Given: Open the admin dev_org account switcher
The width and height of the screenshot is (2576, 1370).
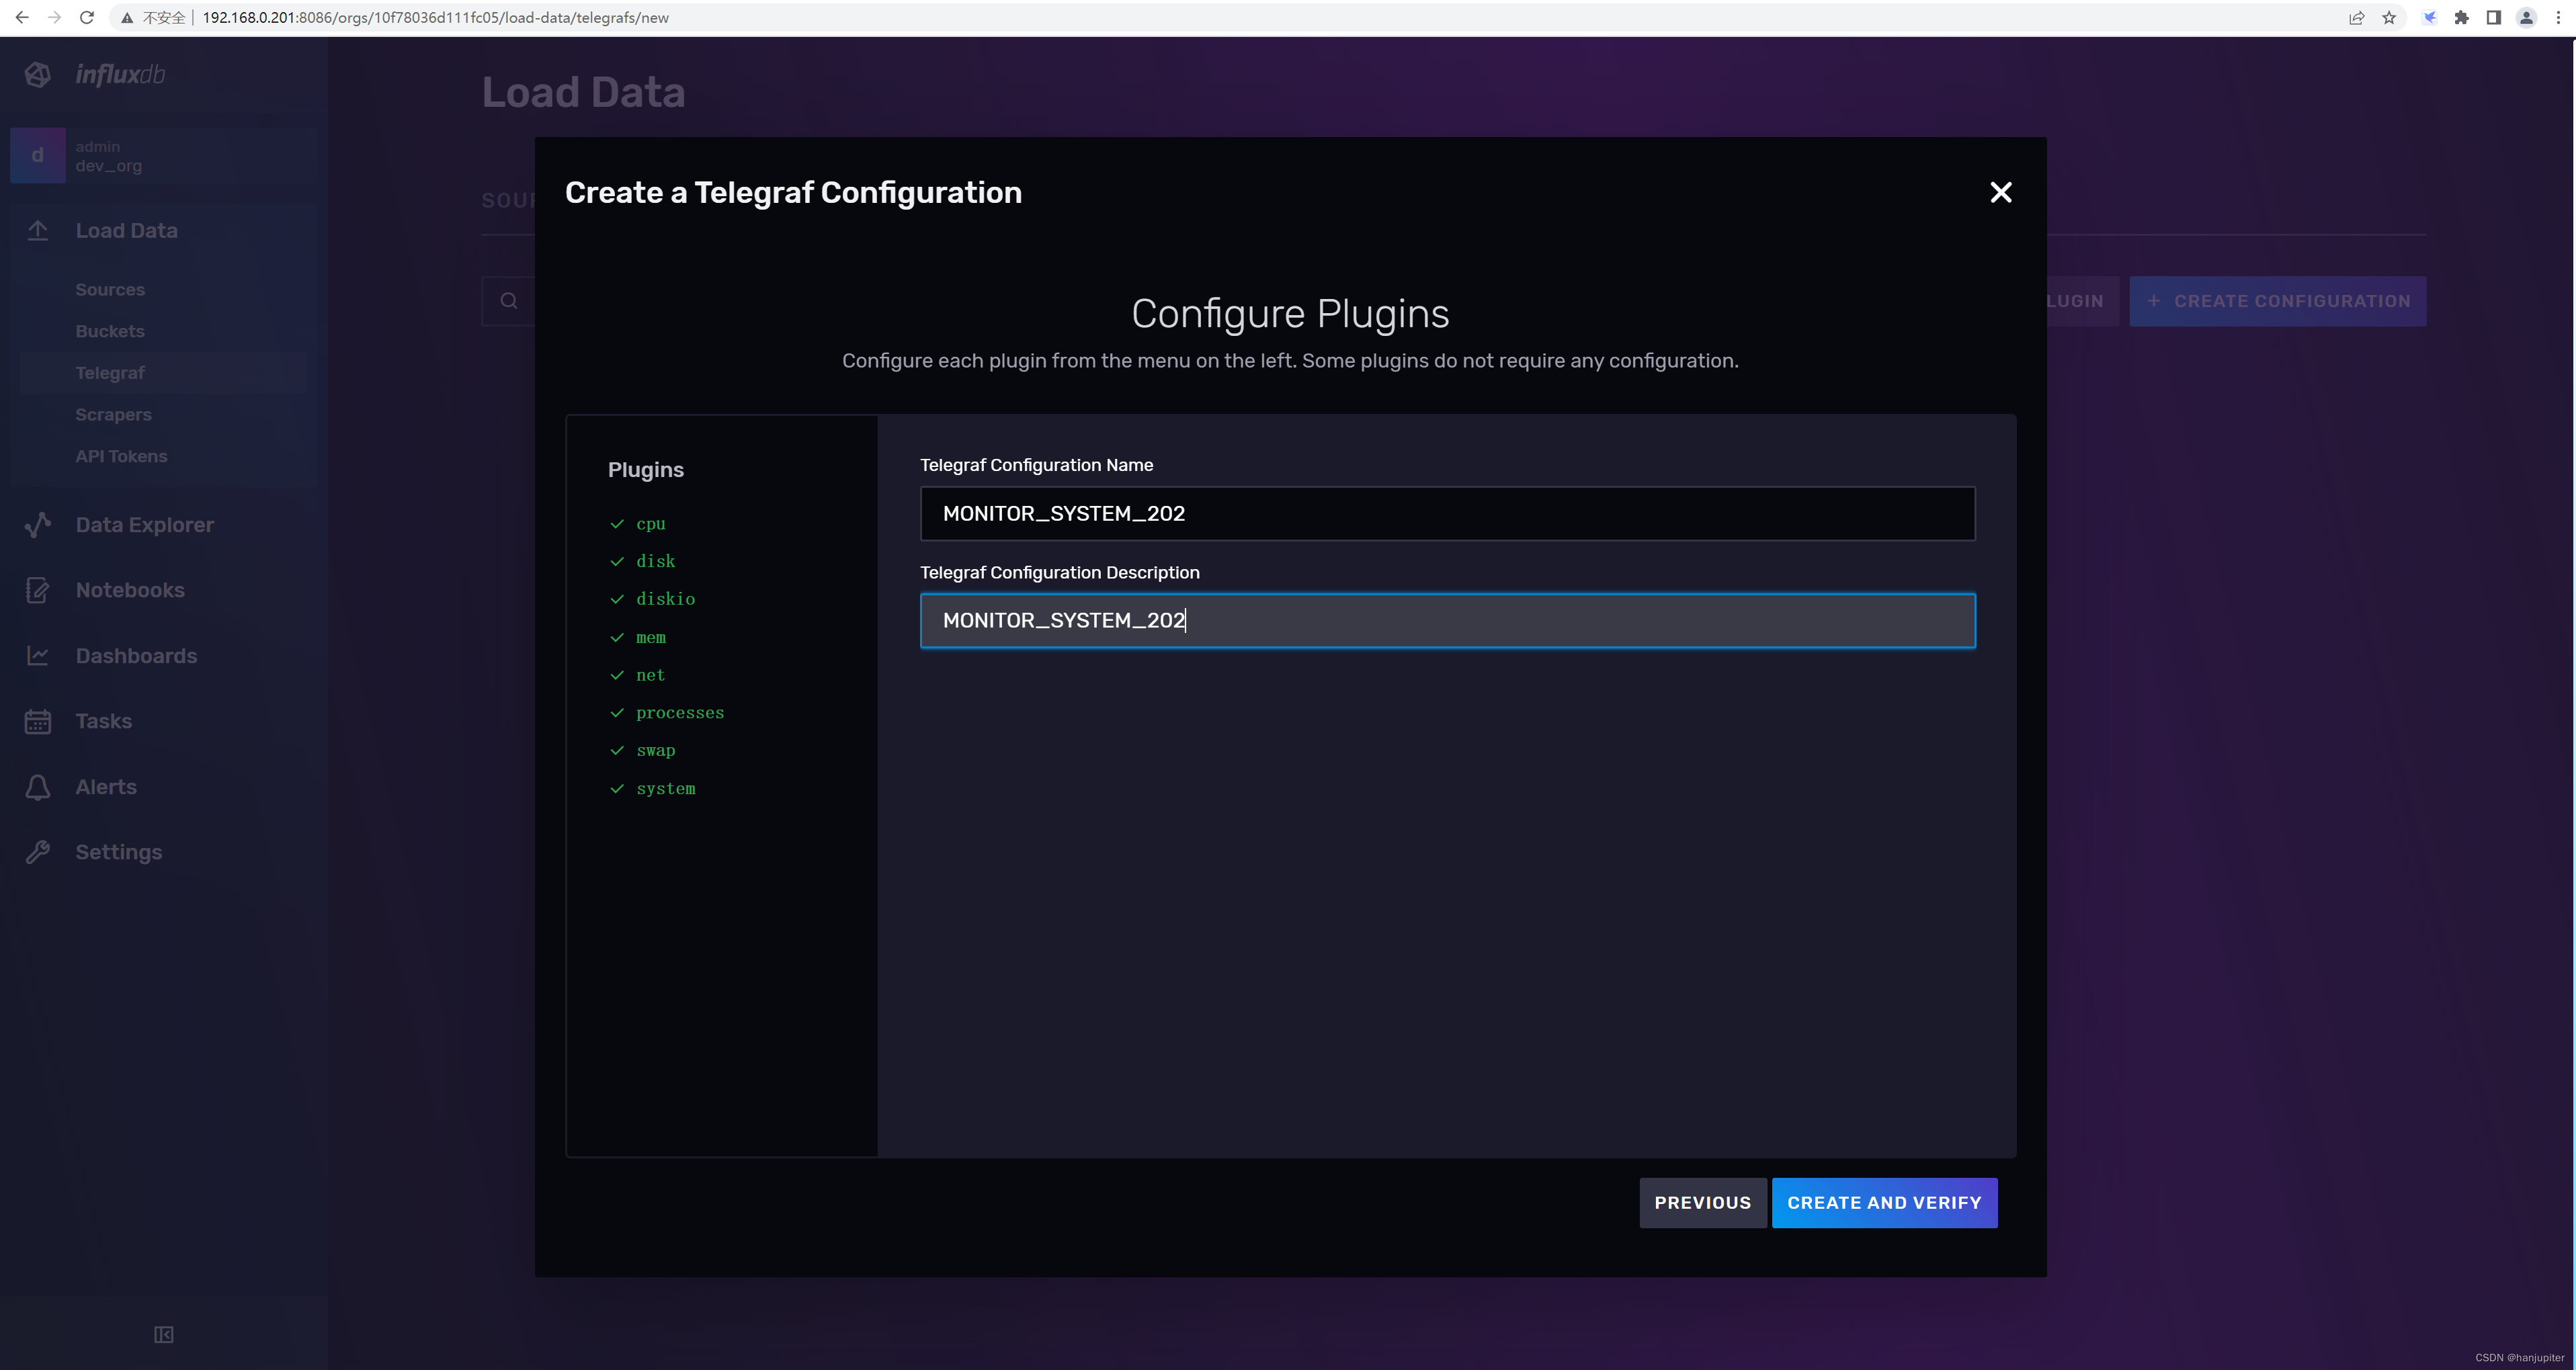Looking at the screenshot, I should 164,155.
